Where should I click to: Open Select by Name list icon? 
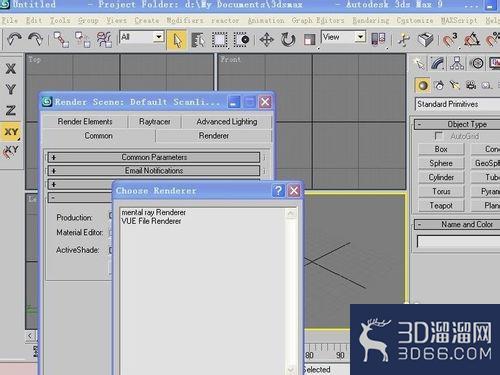tap(198, 40)
